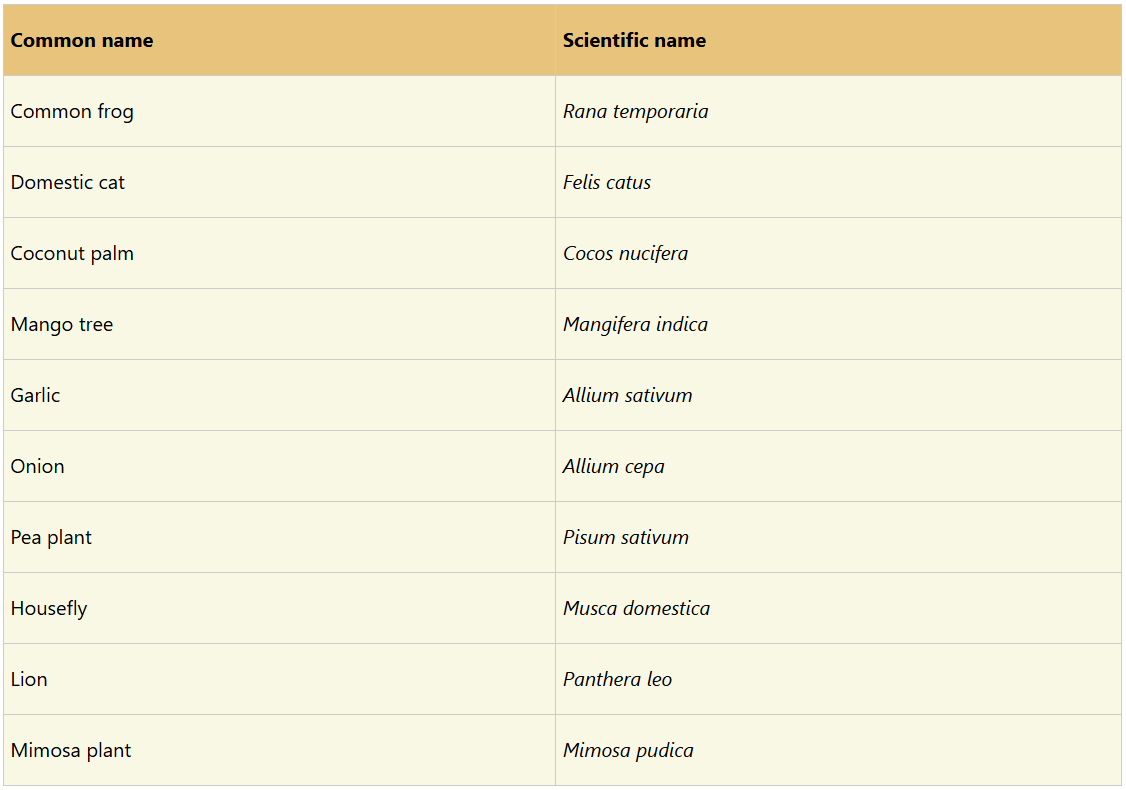The image size is (1126, 790).
Task: Select the Pea plant cell
Action: 51,538
